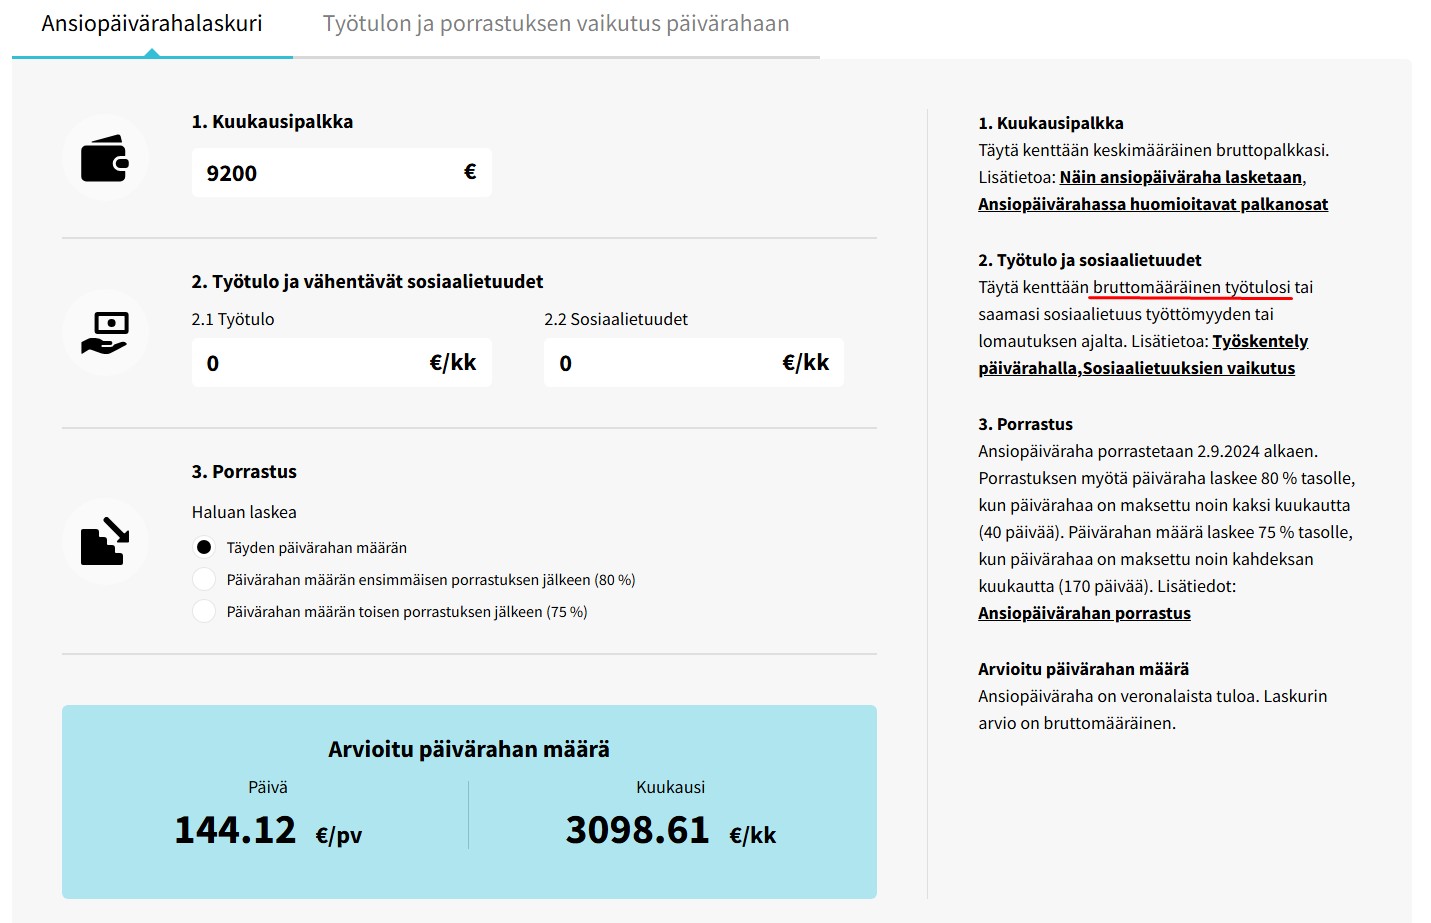Screen dimensions: 1431x923
Task: Click the downward stairs Porrastus icon
Action: [x=105, y=541]
